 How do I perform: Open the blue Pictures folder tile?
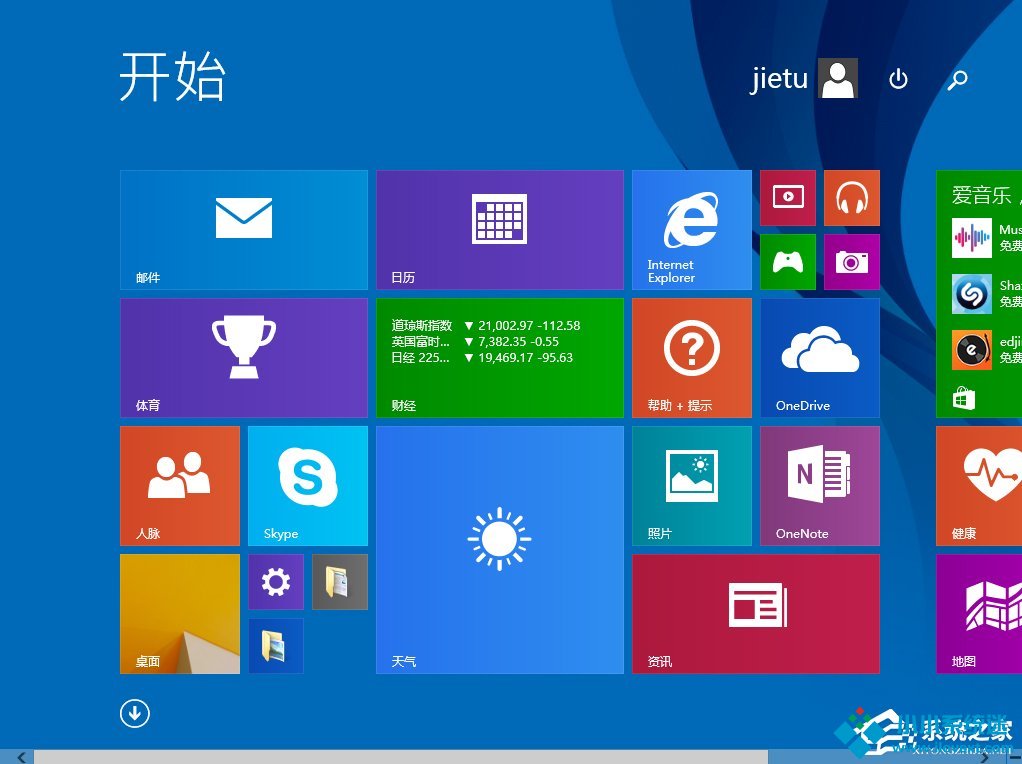[x=276, y=645]
